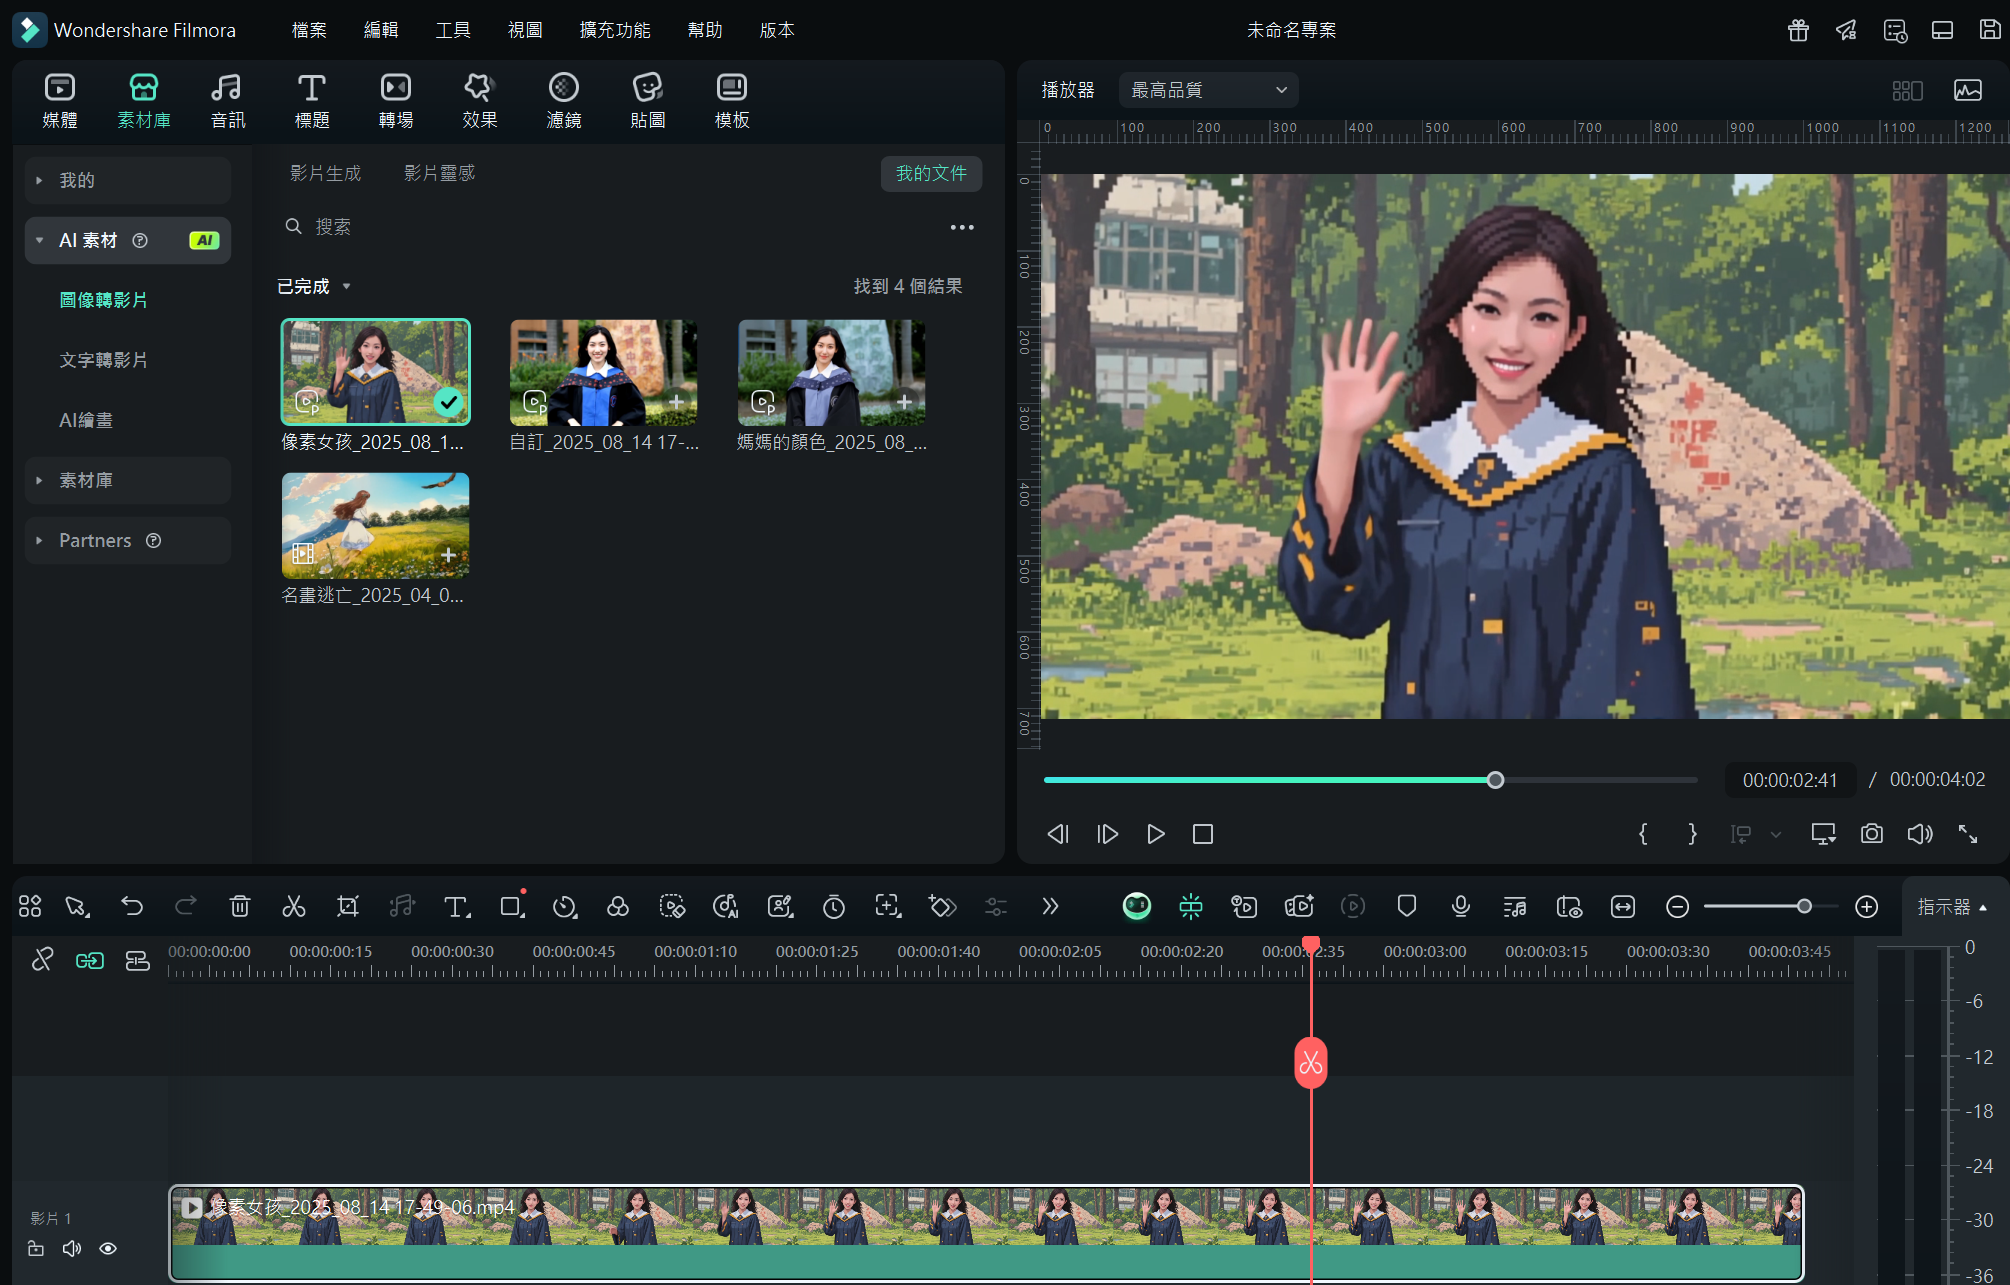Open the Color adjustment icon
Screen dimensions: 2010x1285
[x=618, y=907]
